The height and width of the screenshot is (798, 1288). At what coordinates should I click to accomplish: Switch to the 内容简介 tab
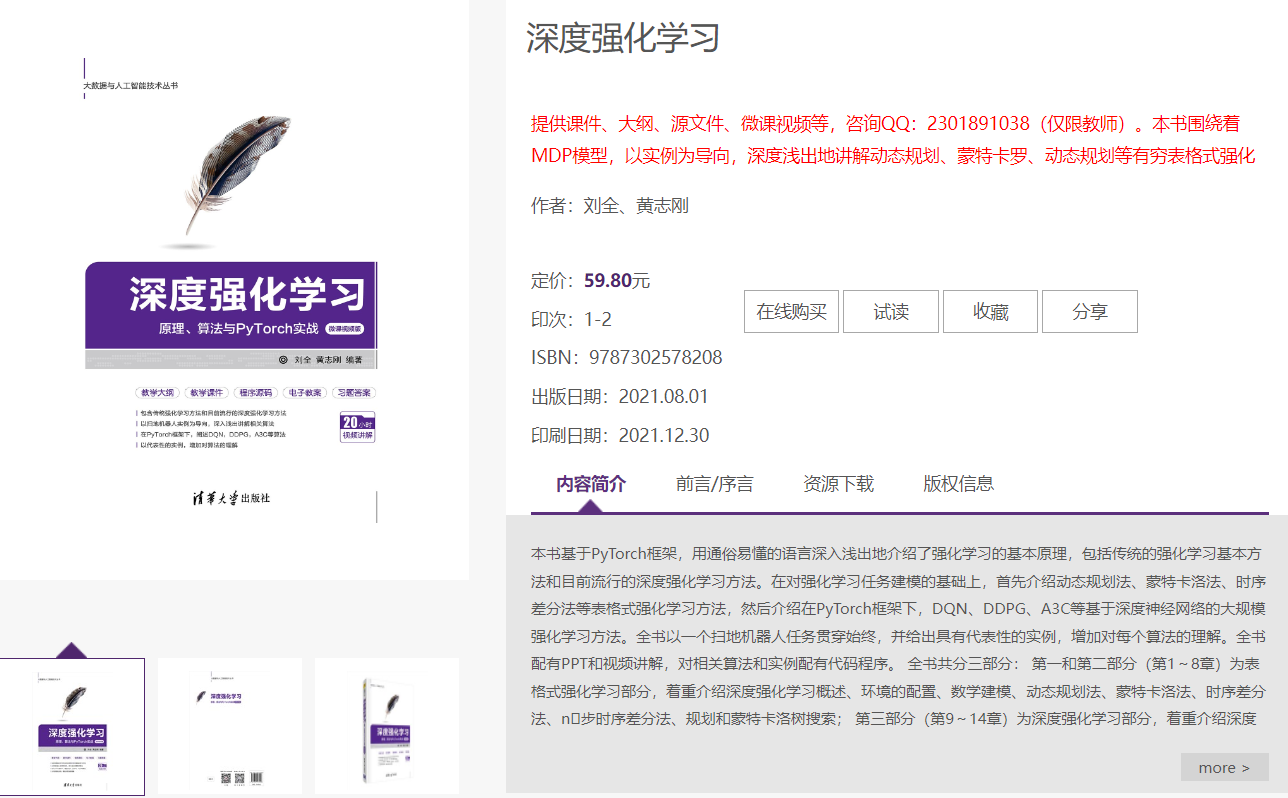(x=591, y=484)
